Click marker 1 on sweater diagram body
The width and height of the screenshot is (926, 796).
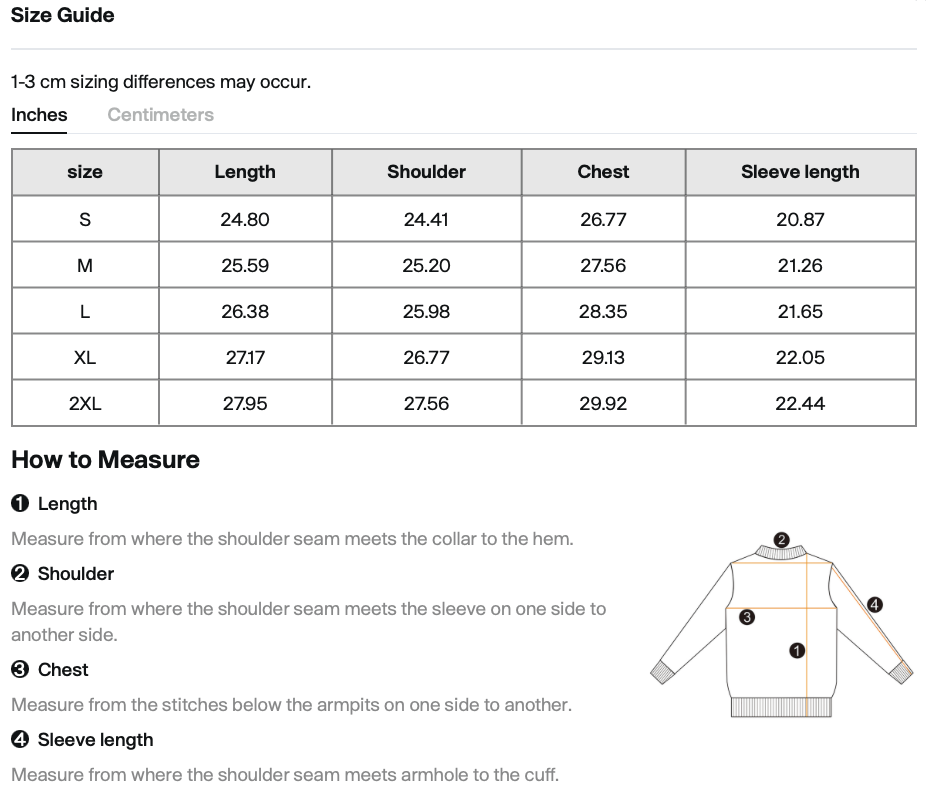click(x=797, y=651)
